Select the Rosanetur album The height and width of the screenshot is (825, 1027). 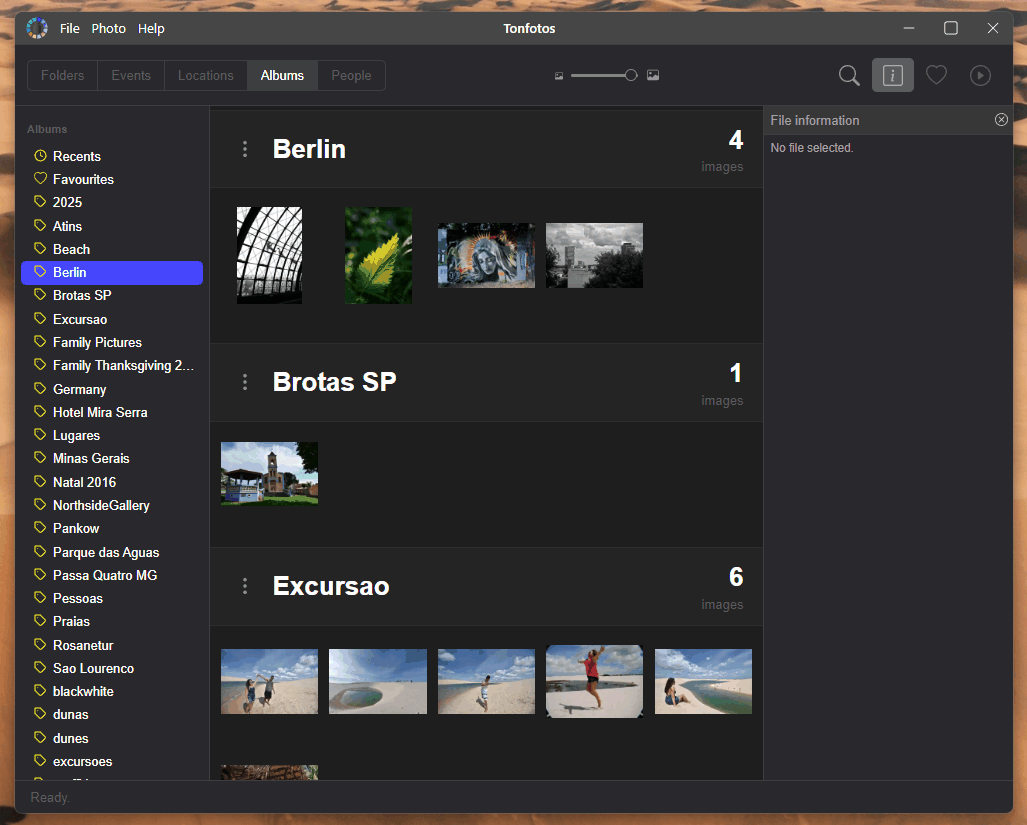coord(112,645)
